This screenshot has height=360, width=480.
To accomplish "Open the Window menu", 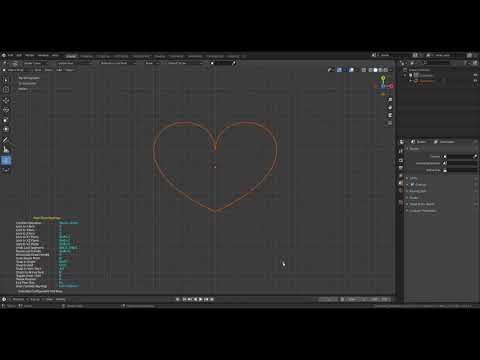I will click(43, 55).
